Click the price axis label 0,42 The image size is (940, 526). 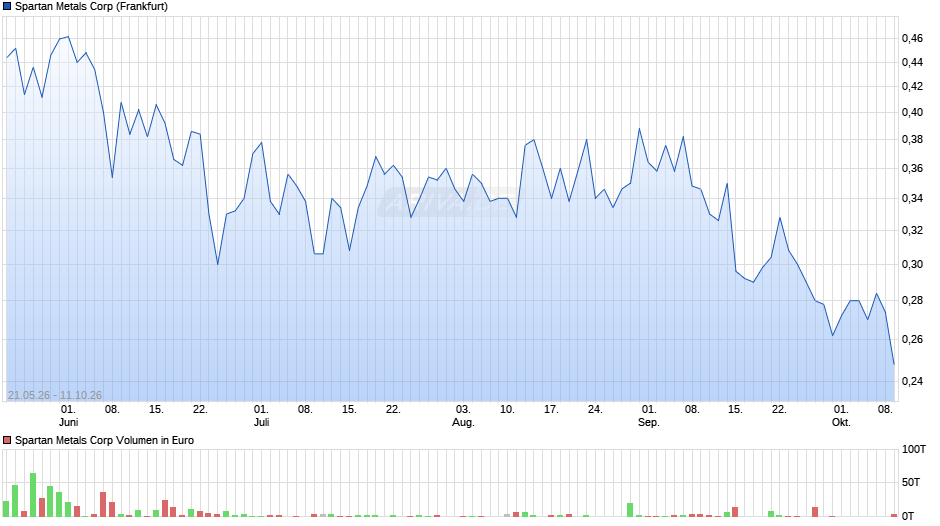point(912,86)
